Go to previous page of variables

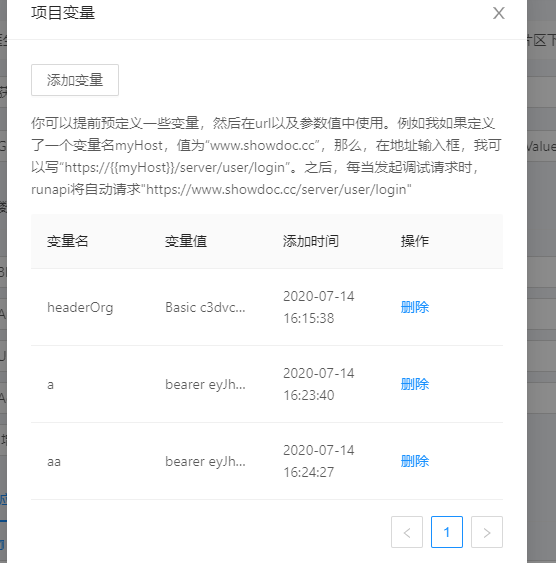pos(407,532)
